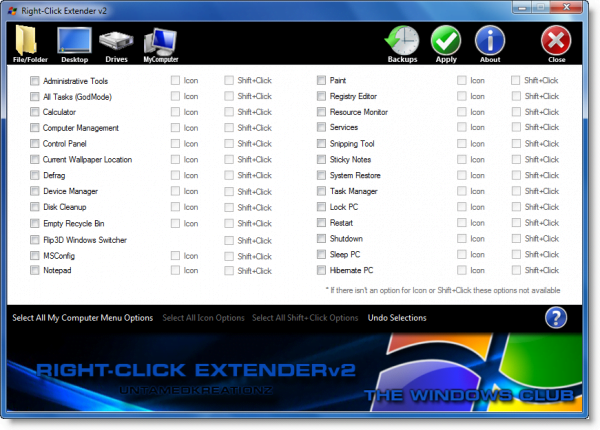Click Select All Icon Options link
The image size is (600, 430).
coord(203,318)
